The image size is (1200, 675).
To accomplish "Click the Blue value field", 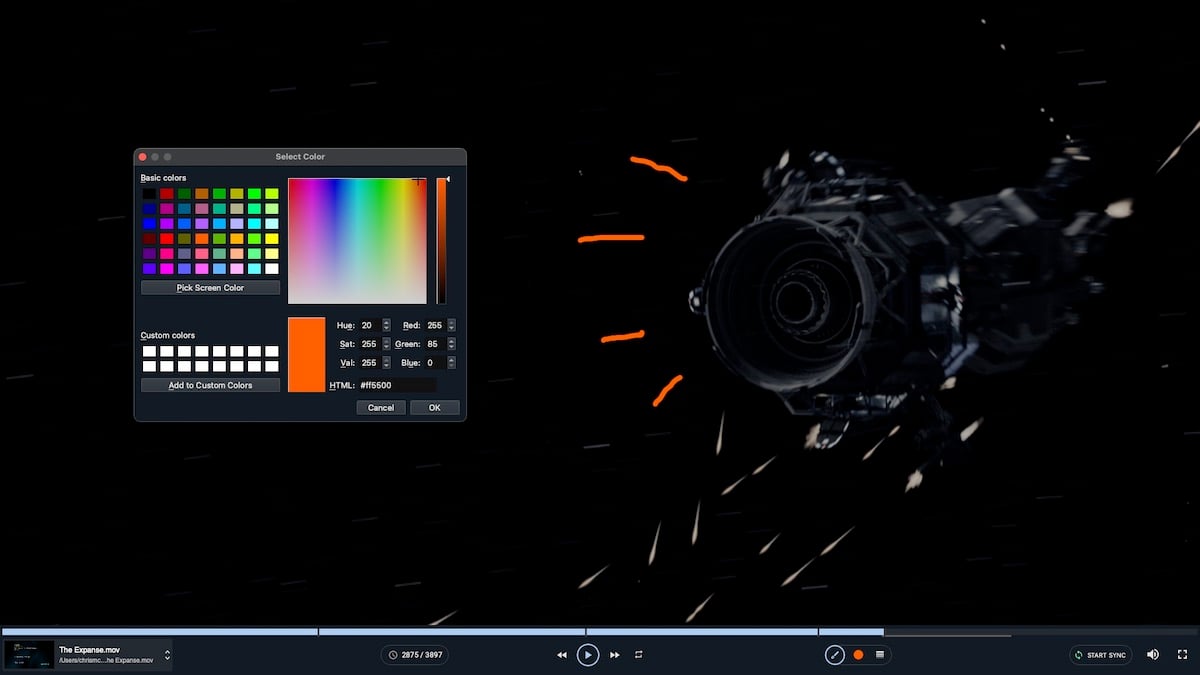I will [435, 363].
